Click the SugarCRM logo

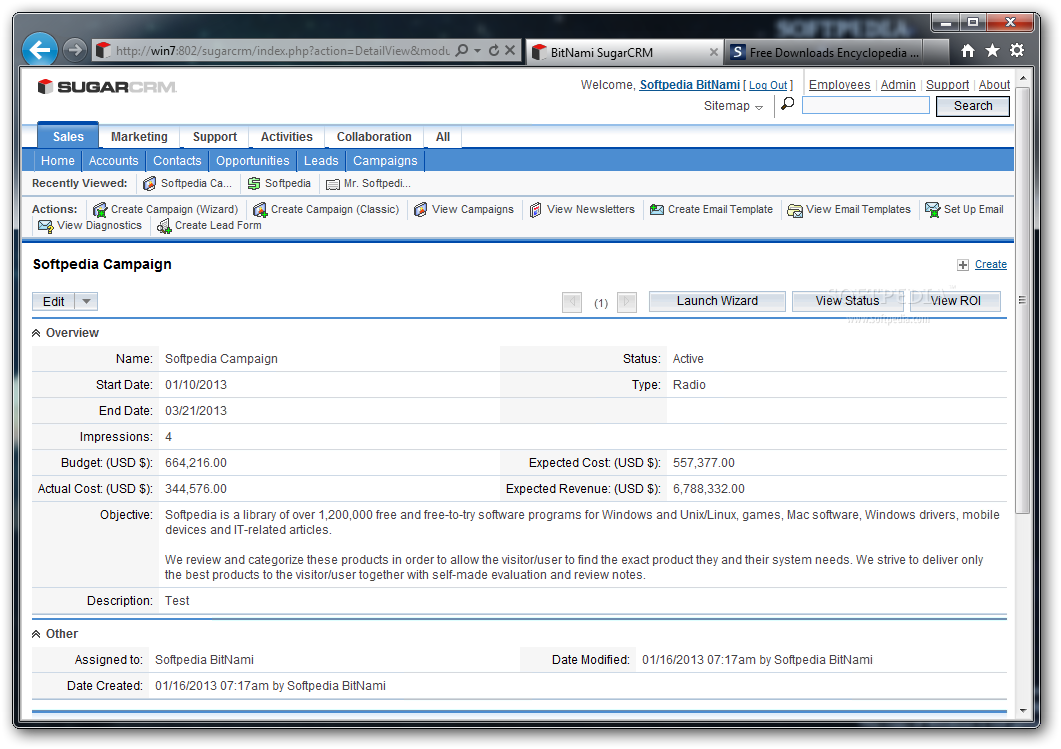click(107, 87)
